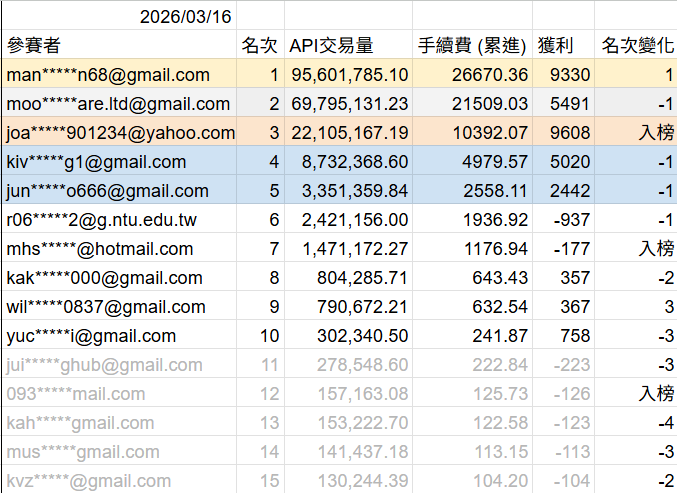The image size is (677, 493).
Task: Click the 名次 column header
Action: (259, 45)
